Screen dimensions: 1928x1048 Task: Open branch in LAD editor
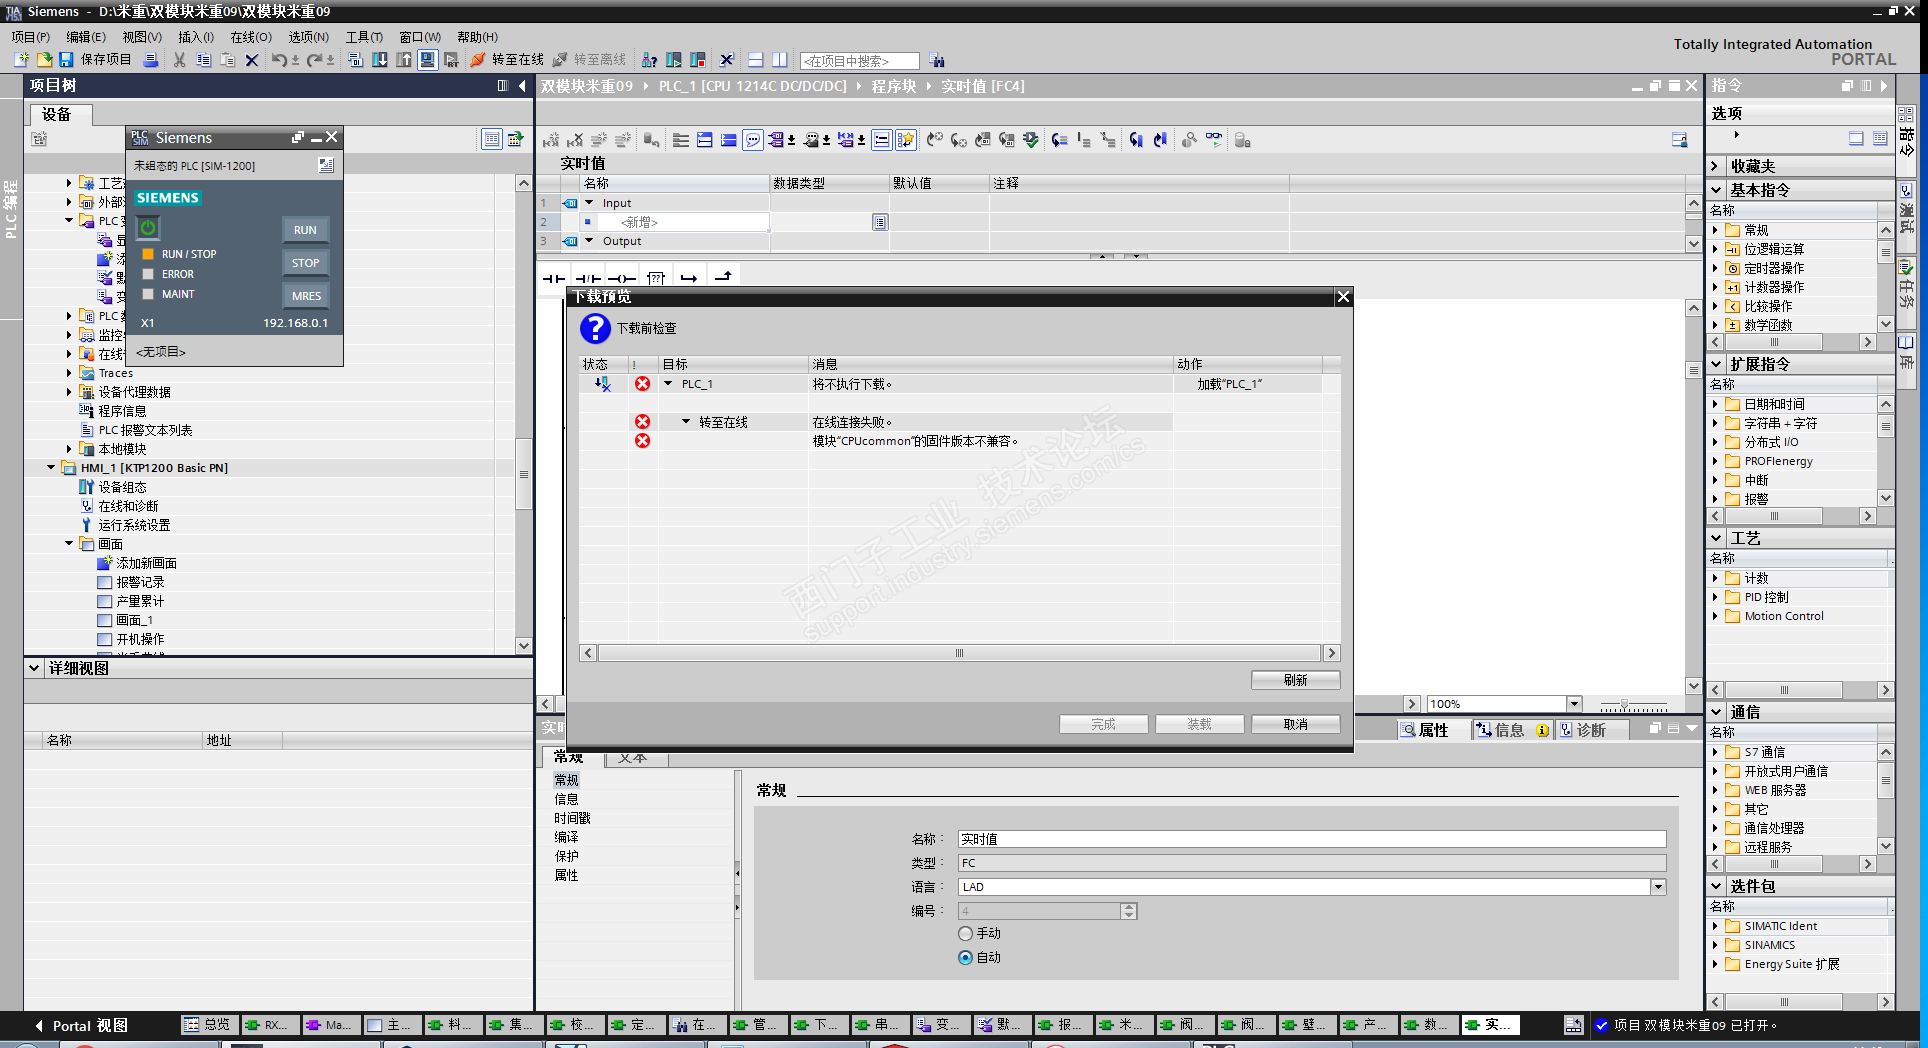(689, 278)
